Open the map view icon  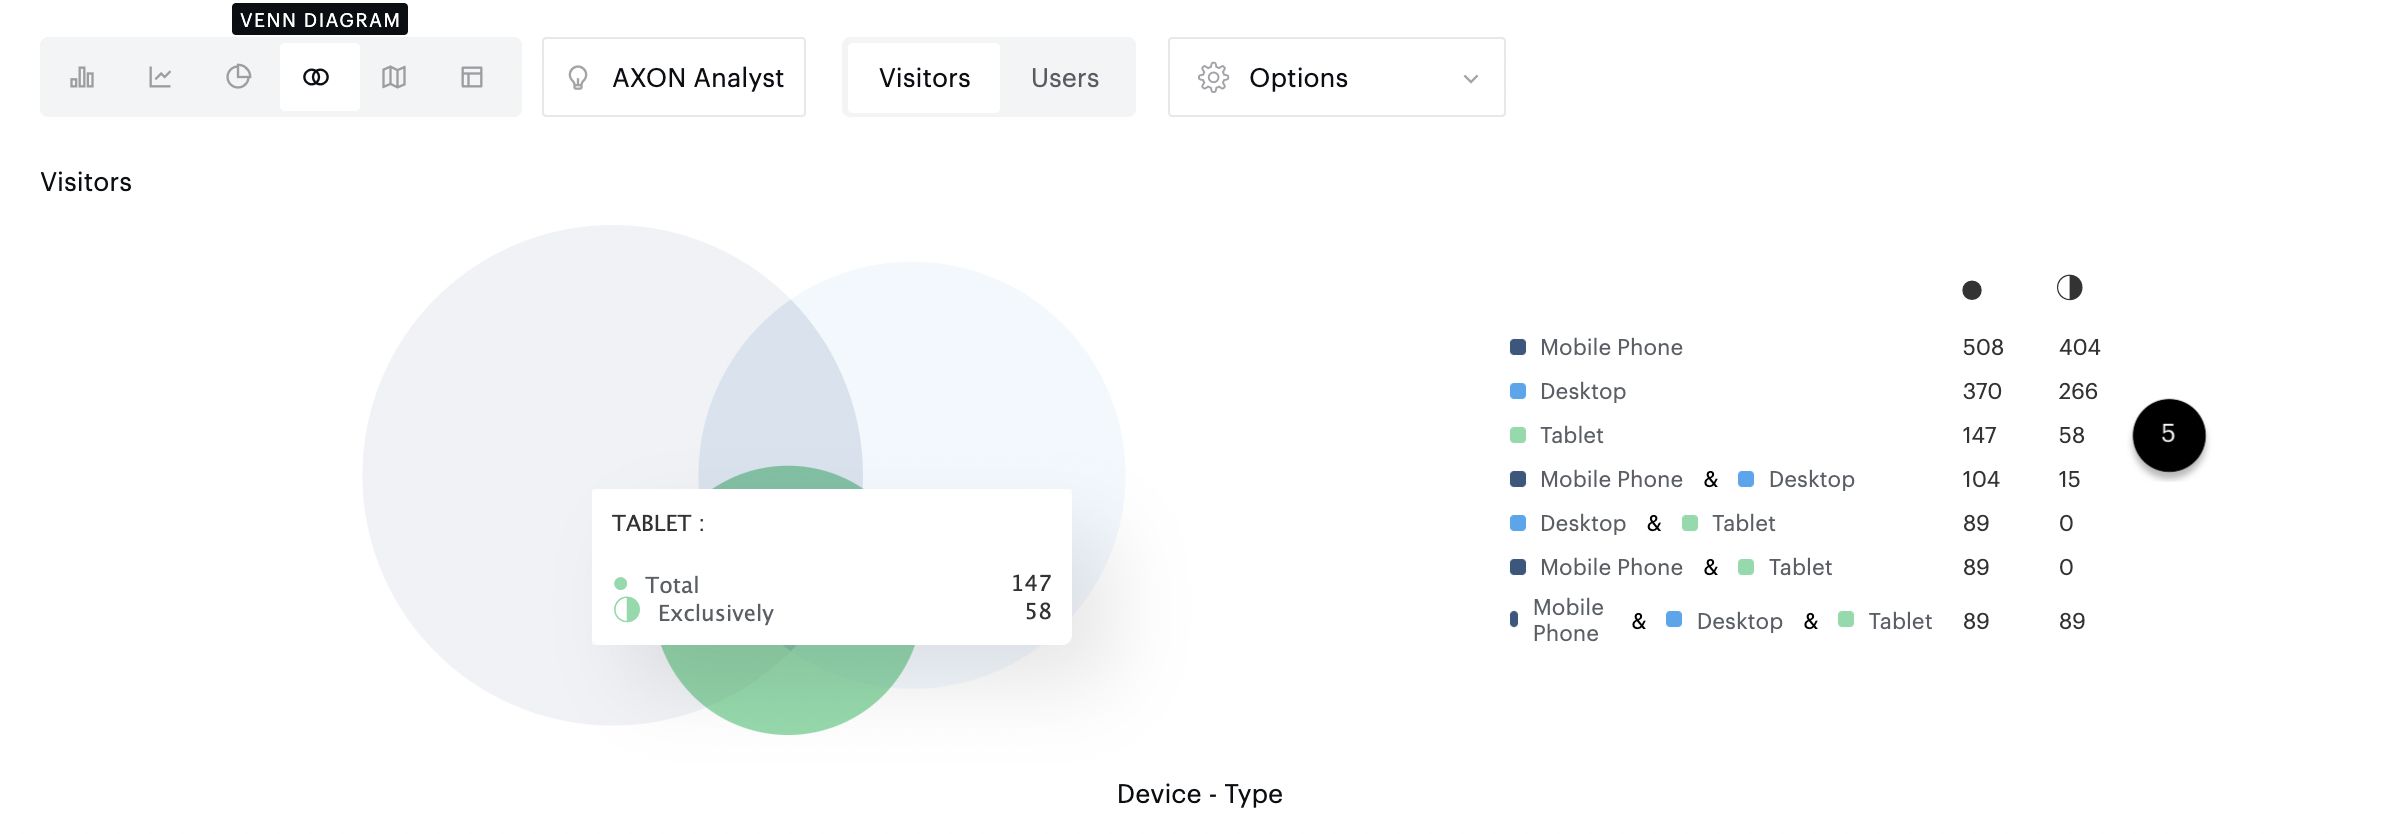coord(394,77)
